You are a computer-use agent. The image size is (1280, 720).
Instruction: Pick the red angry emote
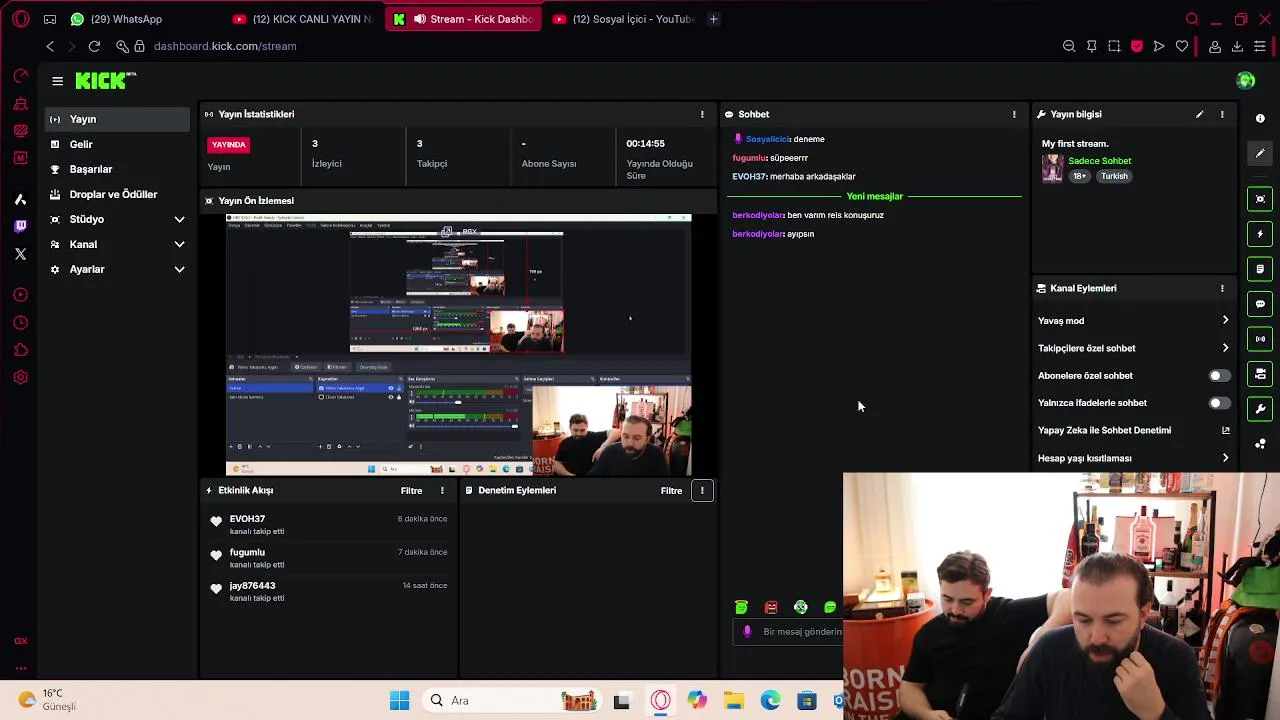tap(771, 607)
